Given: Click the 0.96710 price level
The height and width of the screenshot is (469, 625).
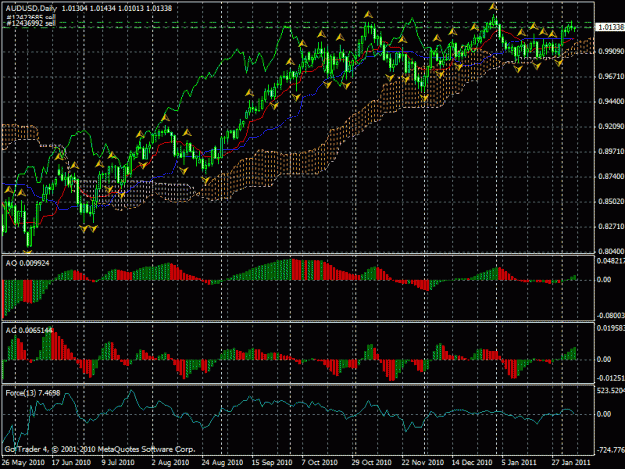Looking at the screenshot, I should tap(611, 76).
